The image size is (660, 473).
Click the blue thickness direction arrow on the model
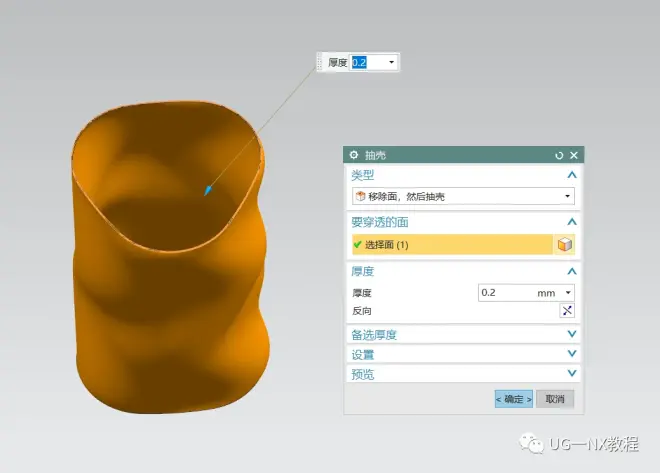(x=208, y=190)
